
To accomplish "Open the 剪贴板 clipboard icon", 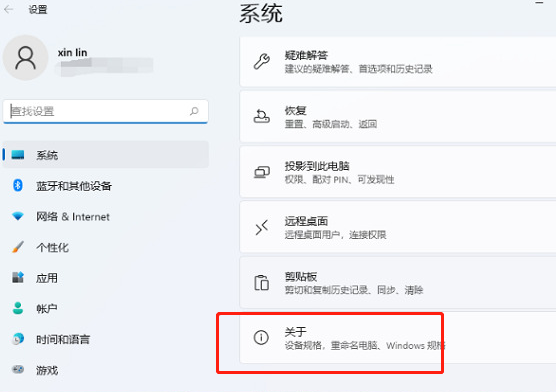I will coord(262,283).
